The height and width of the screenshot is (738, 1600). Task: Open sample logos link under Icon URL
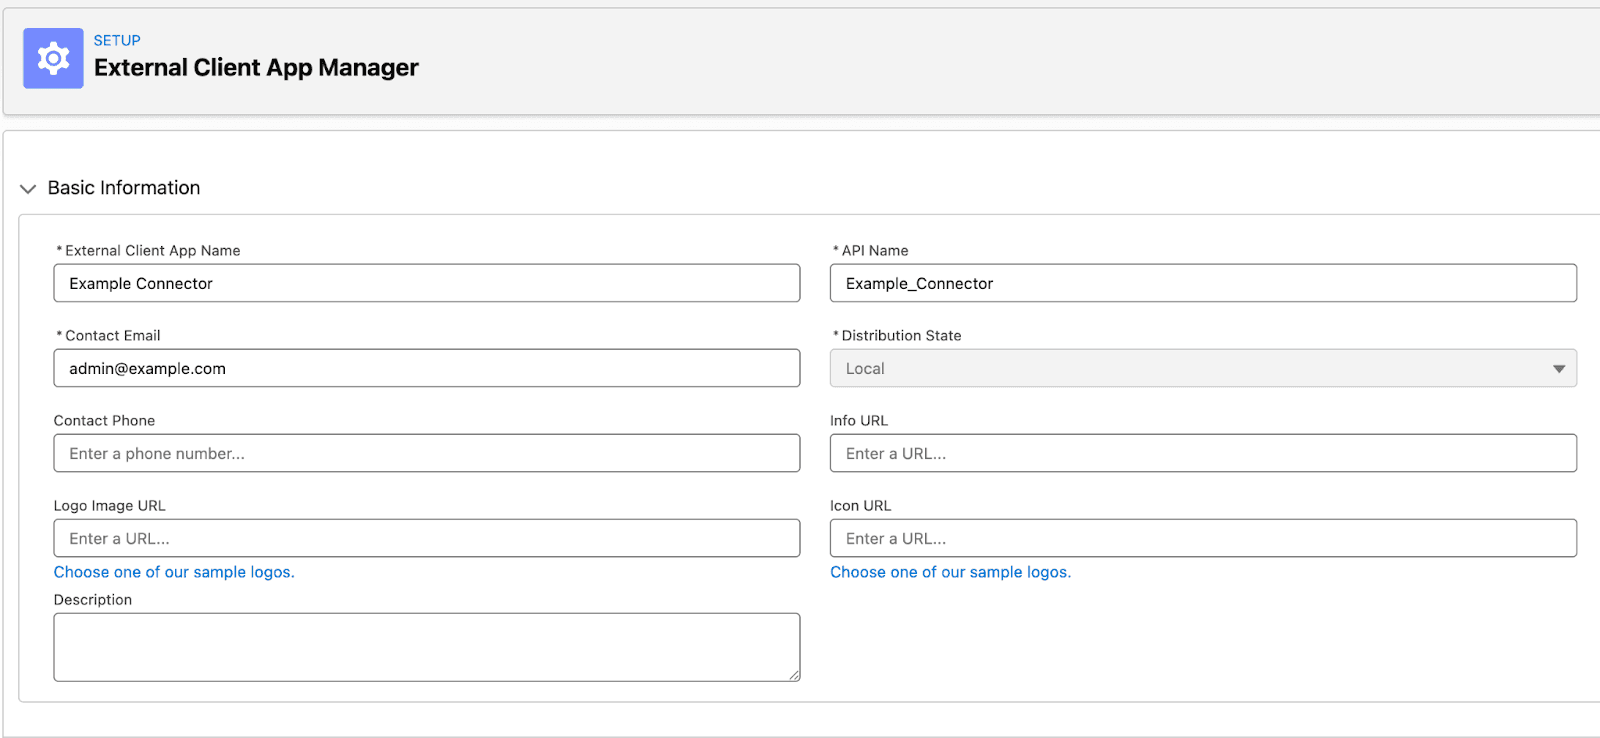point(950,572)
